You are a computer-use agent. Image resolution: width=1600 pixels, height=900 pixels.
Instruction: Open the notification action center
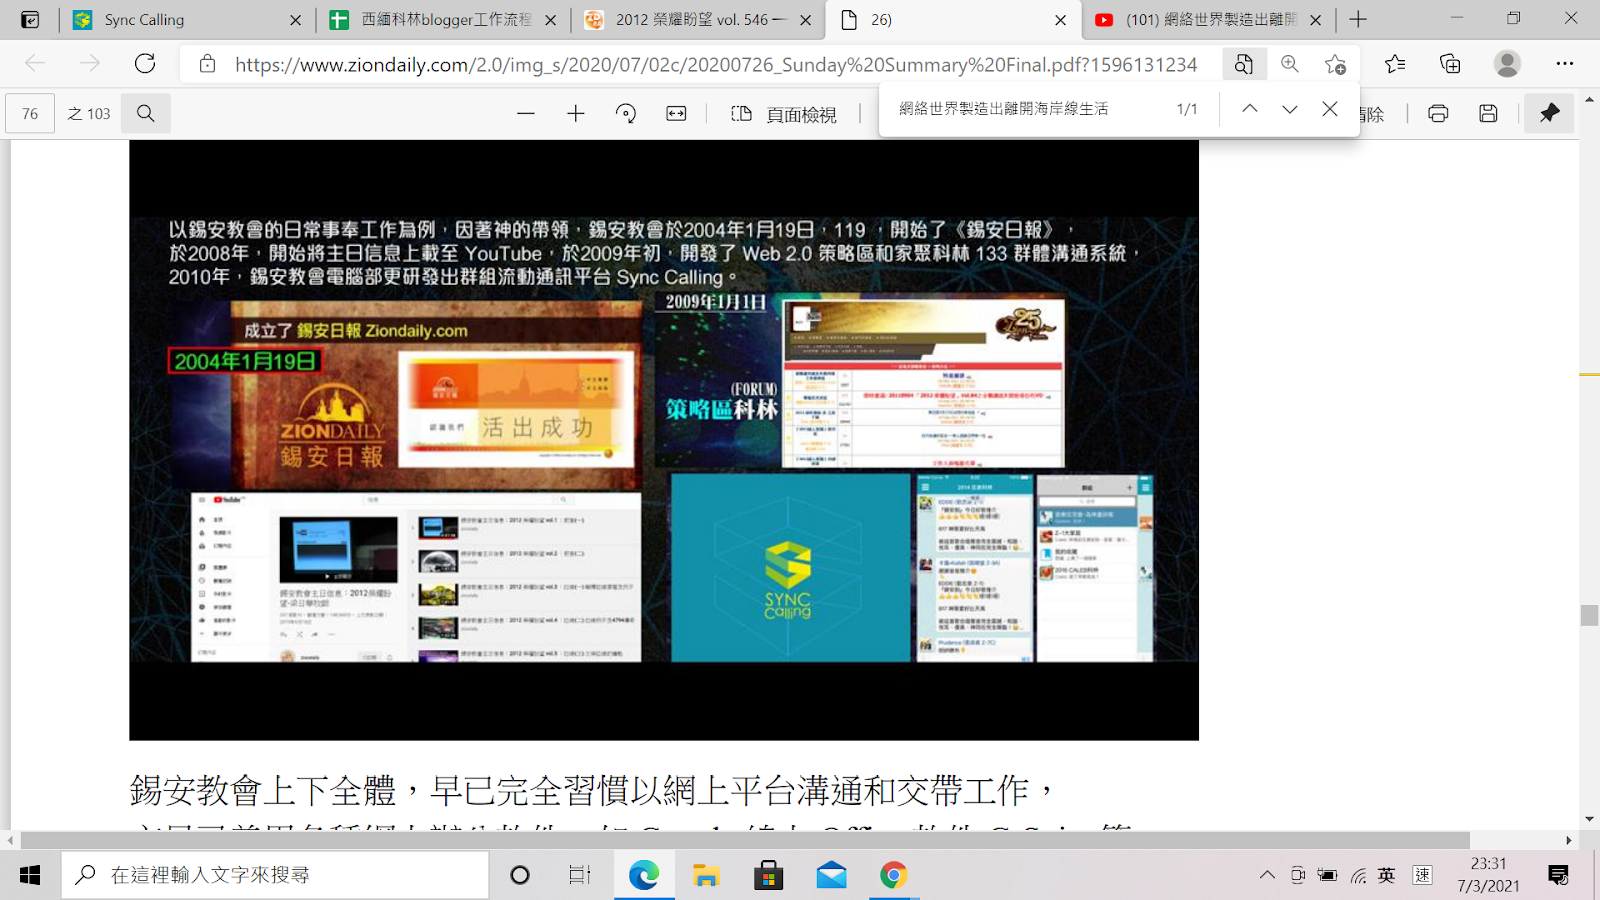click(1558, 875)
